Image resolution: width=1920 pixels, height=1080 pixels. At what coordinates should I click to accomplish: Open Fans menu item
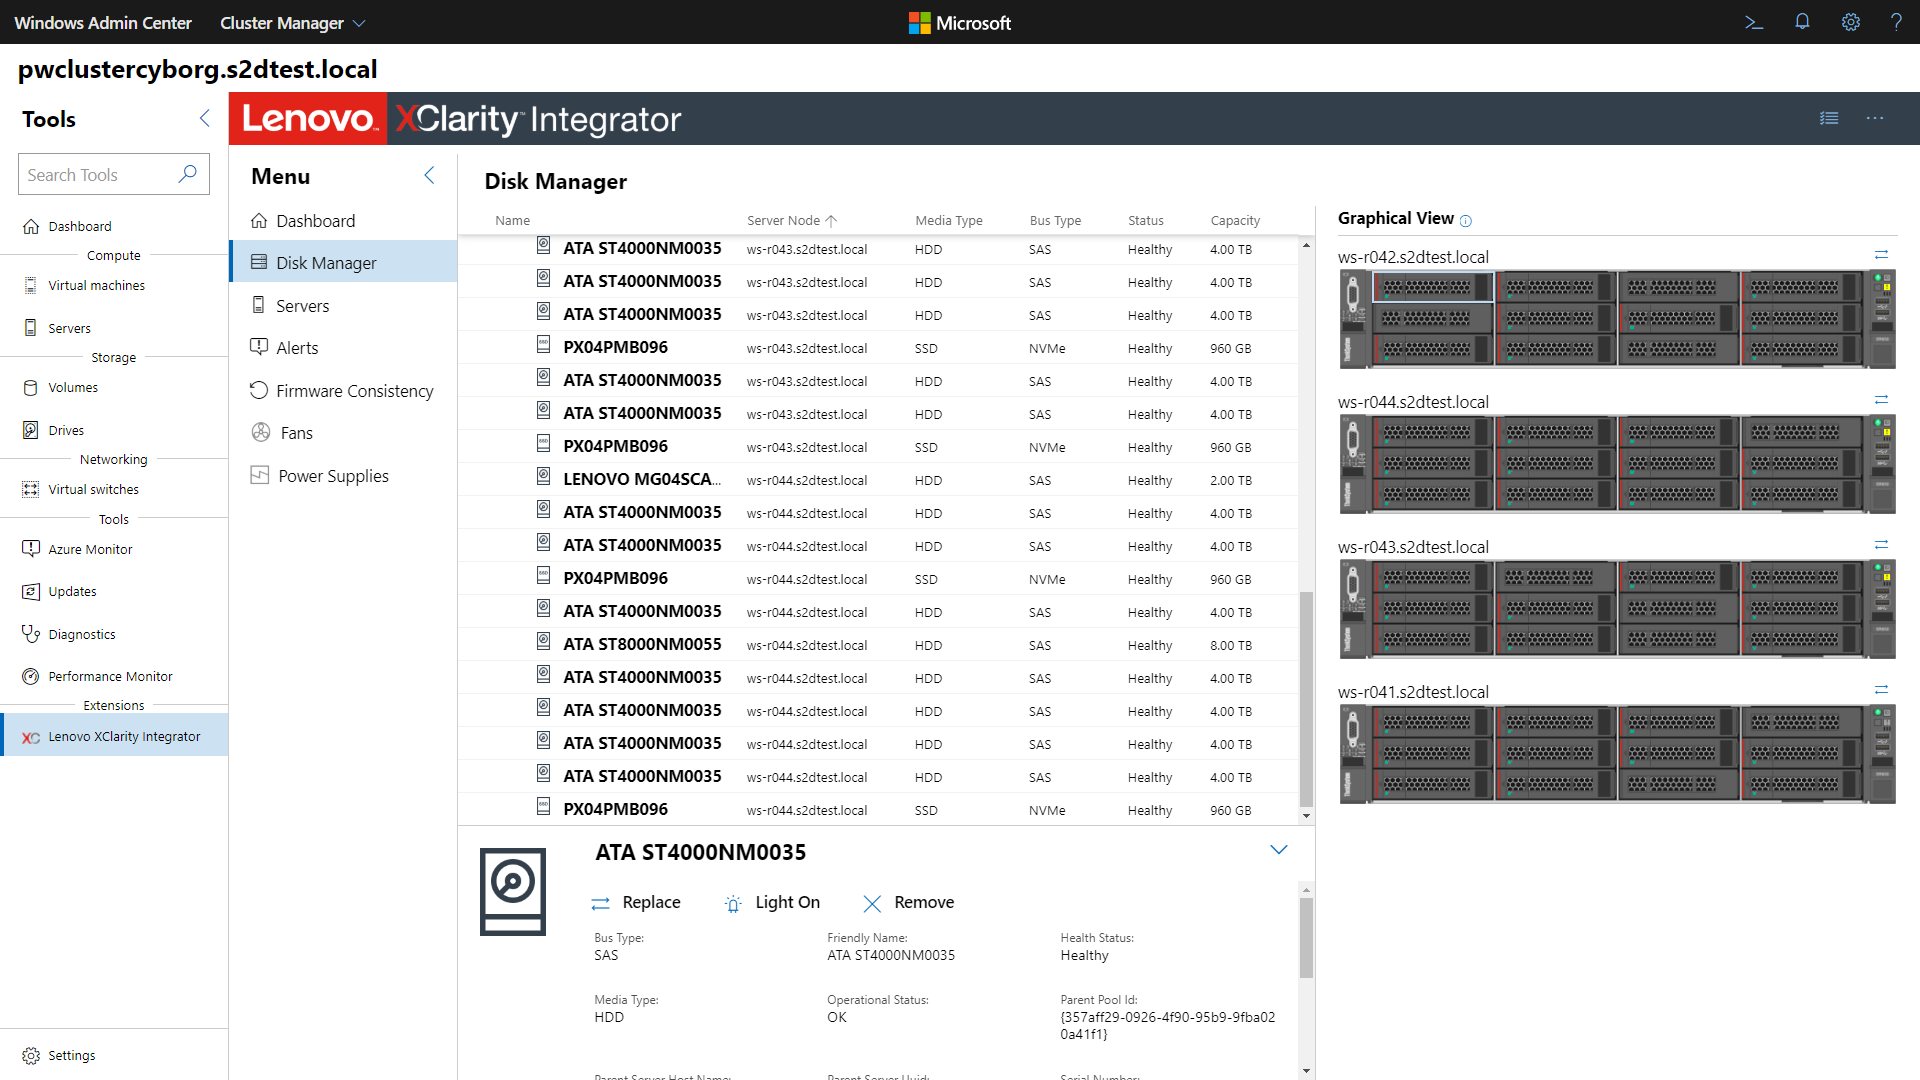(343, 433)
